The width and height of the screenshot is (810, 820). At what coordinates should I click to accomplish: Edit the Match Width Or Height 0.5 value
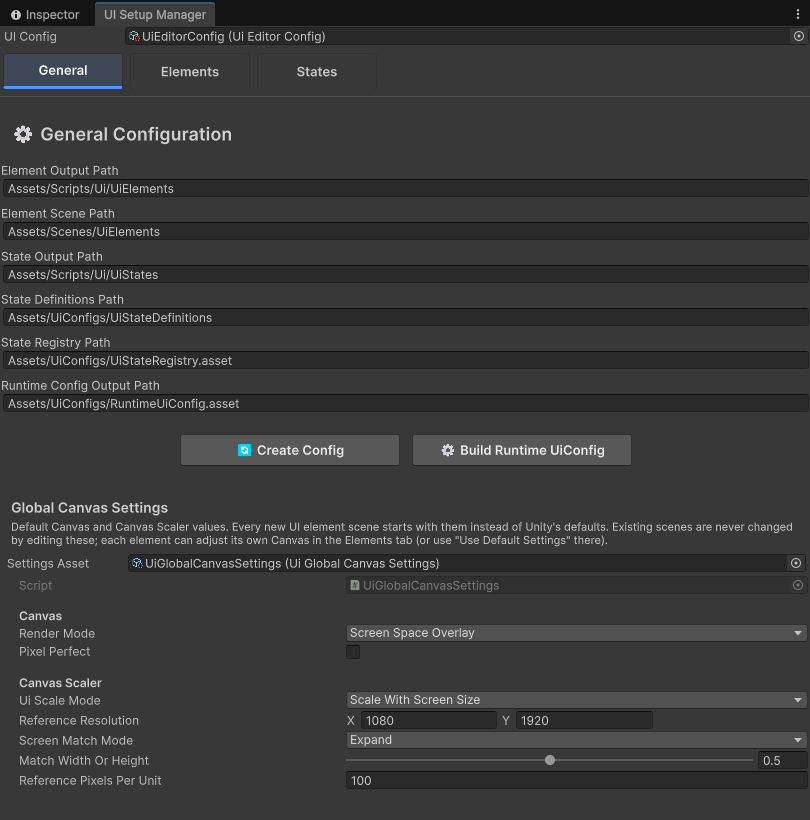[x=782, y=760]
